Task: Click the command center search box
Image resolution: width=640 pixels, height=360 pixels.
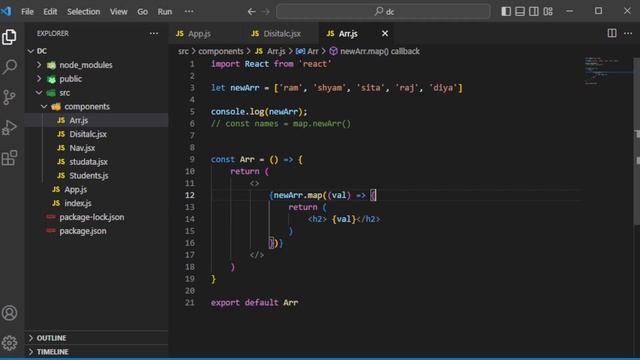Action: 383,11
